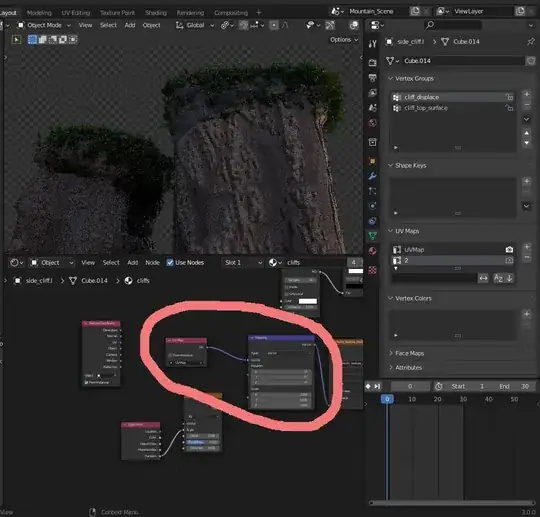Switch to the Rendering workspace tab

190,13
